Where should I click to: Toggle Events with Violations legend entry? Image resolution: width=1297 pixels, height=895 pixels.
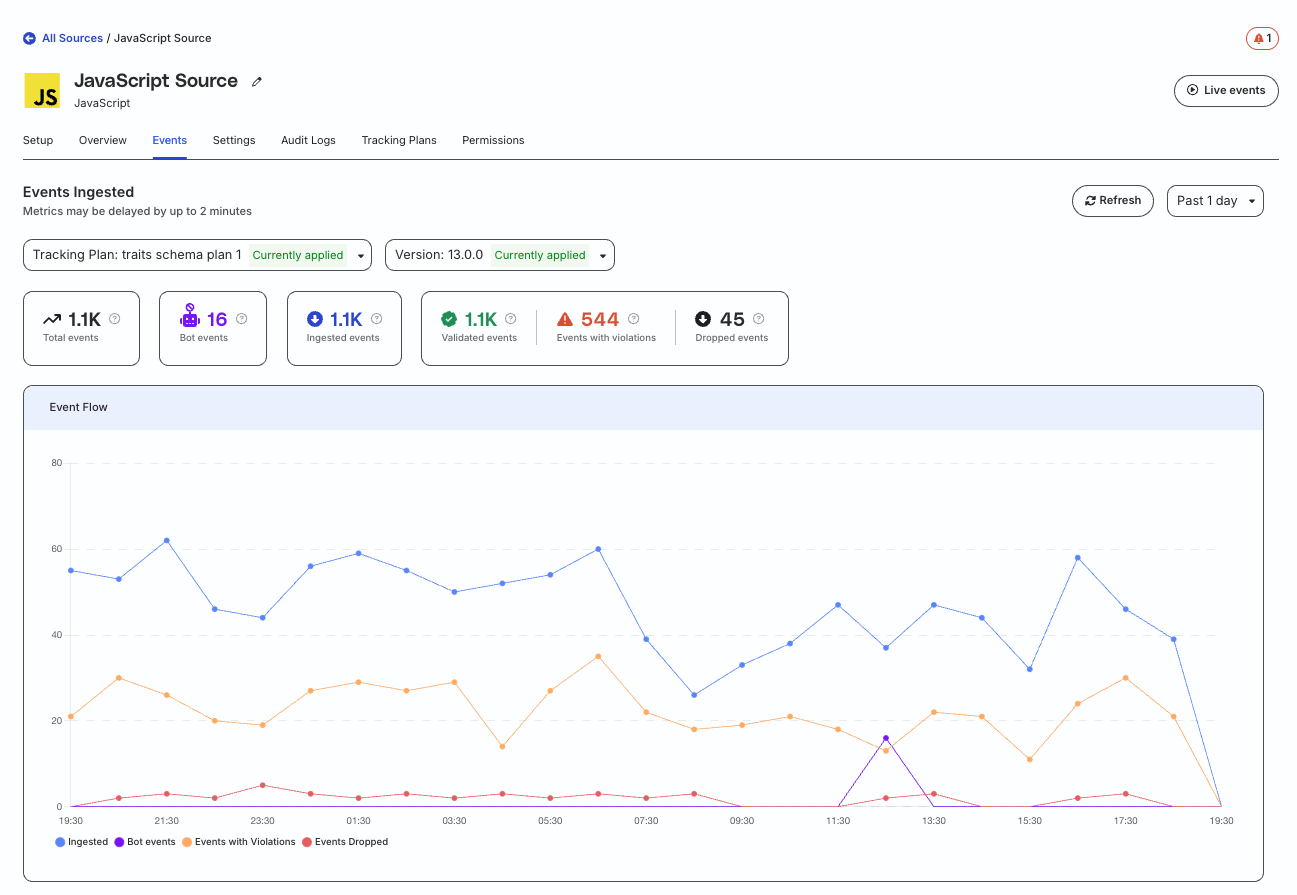pos(239,842)
